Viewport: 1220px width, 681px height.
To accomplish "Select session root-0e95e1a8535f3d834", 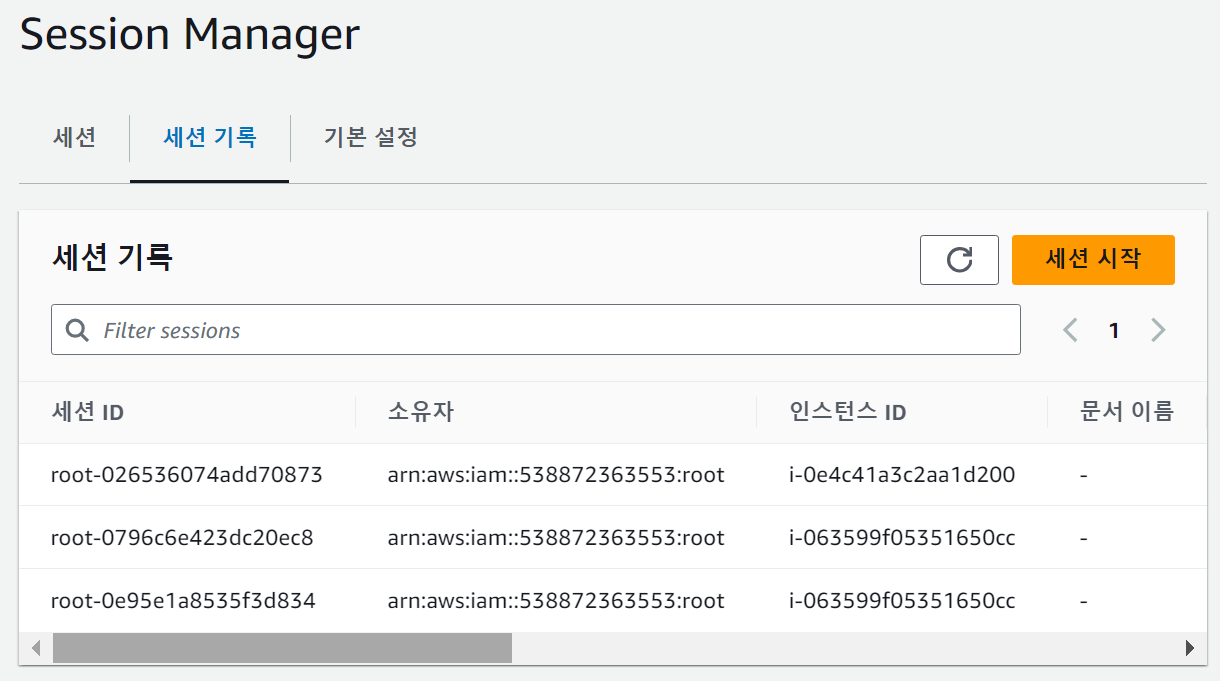I will 183,601.
